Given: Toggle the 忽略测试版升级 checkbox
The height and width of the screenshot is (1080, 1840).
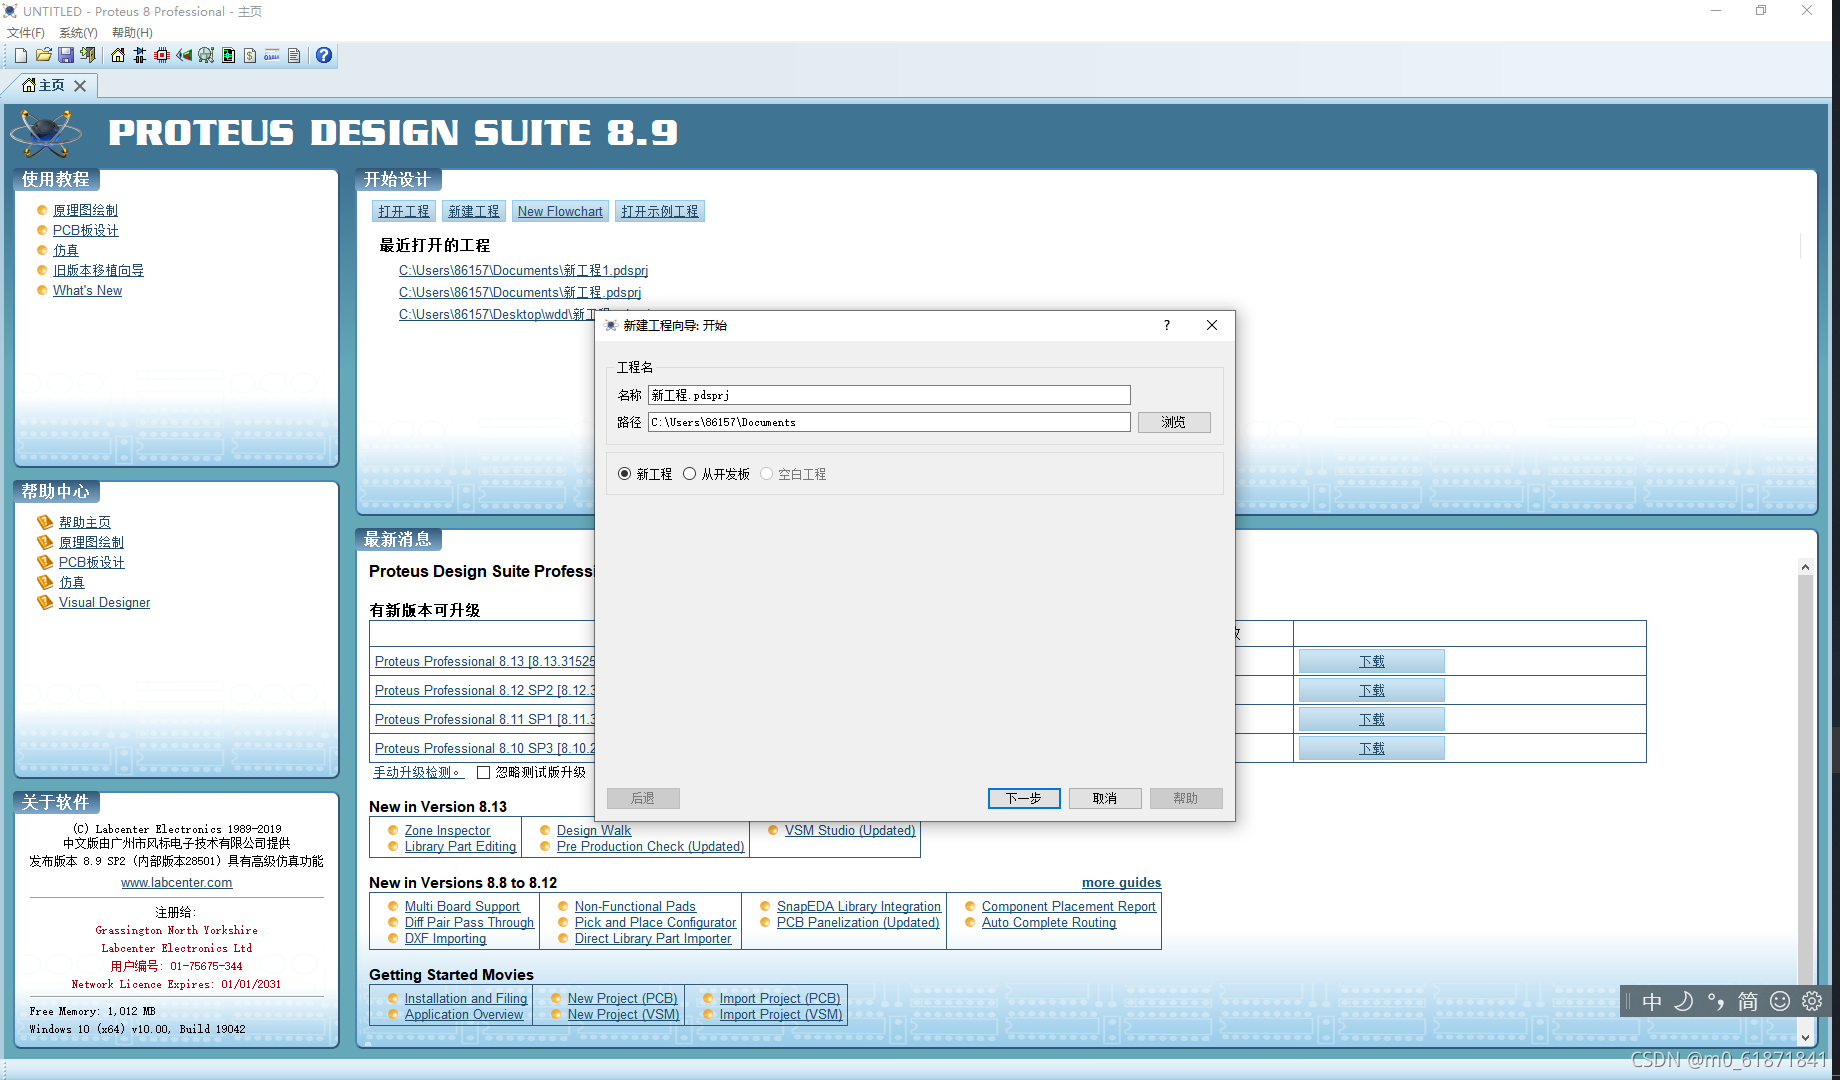Looking at the screenshot, I should (484, 772).
